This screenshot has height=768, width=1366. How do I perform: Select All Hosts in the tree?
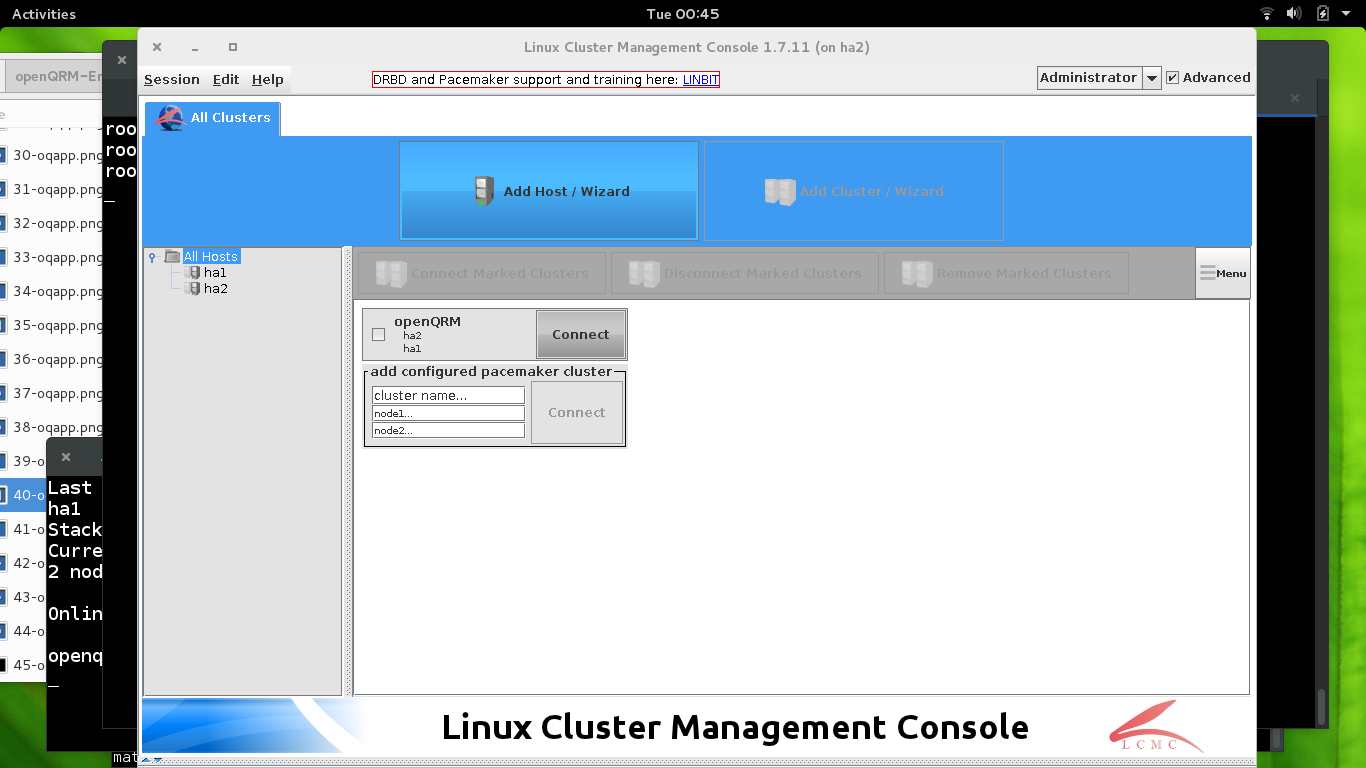(x=211, y=256)
